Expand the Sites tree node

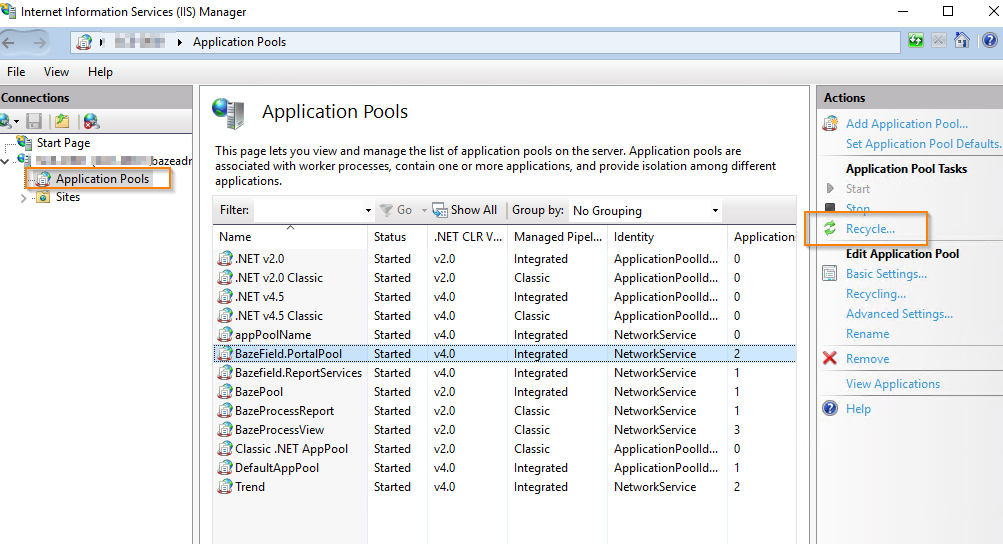24,198
